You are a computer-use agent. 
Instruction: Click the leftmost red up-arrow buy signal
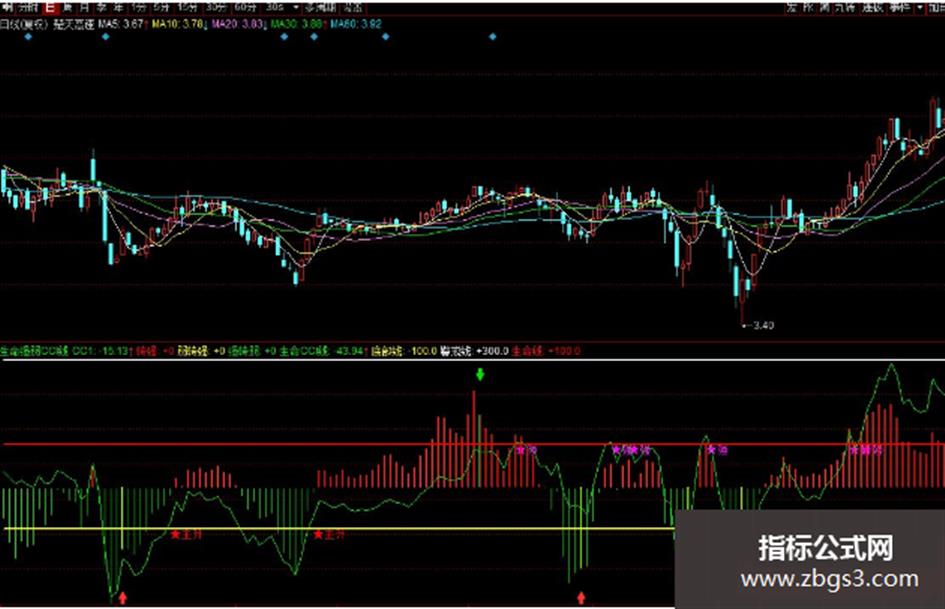pos(123,598)
